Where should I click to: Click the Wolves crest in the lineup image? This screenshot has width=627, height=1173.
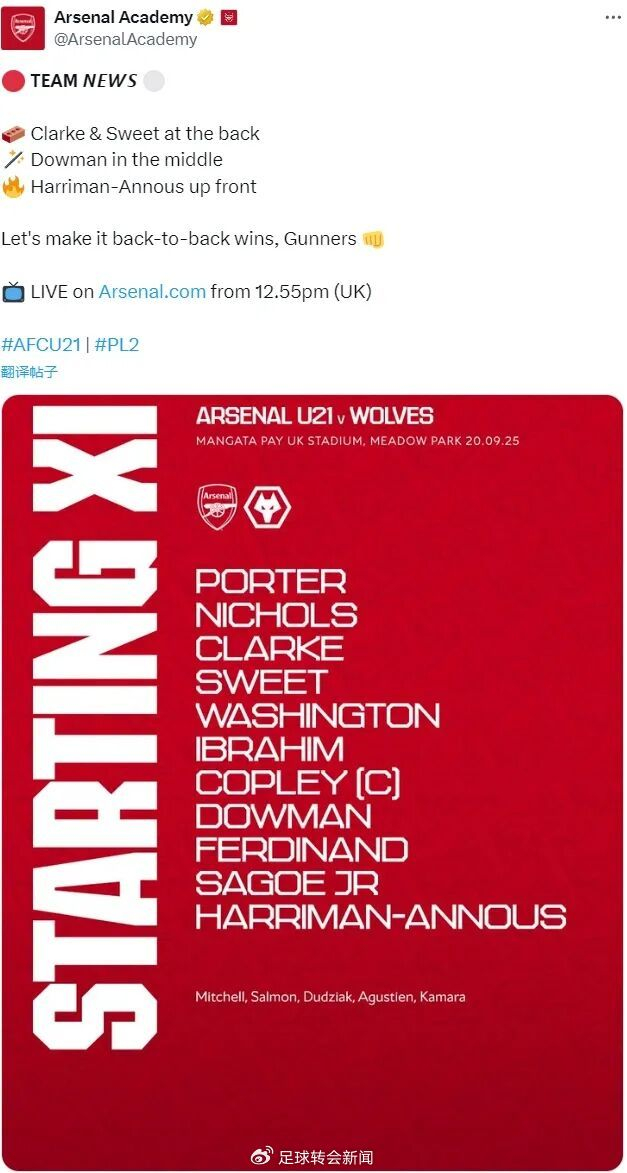coord(267,506)
